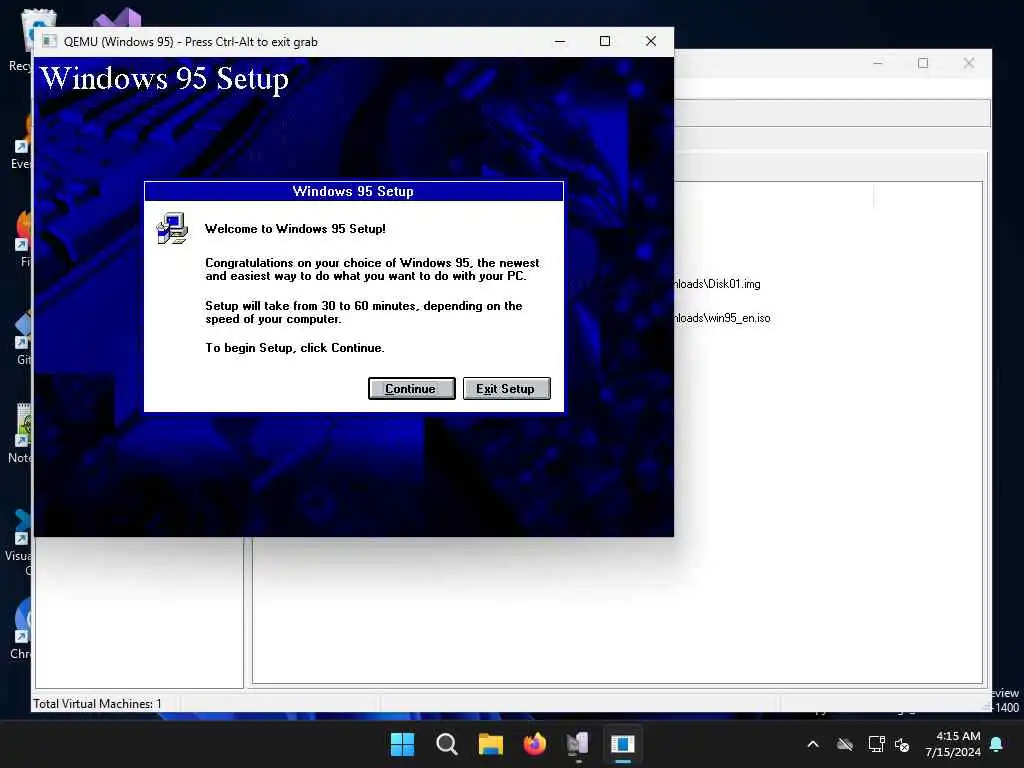Screen dimensions: 1024x768
Task: Open taskbar Search
Action: (447, 744)
